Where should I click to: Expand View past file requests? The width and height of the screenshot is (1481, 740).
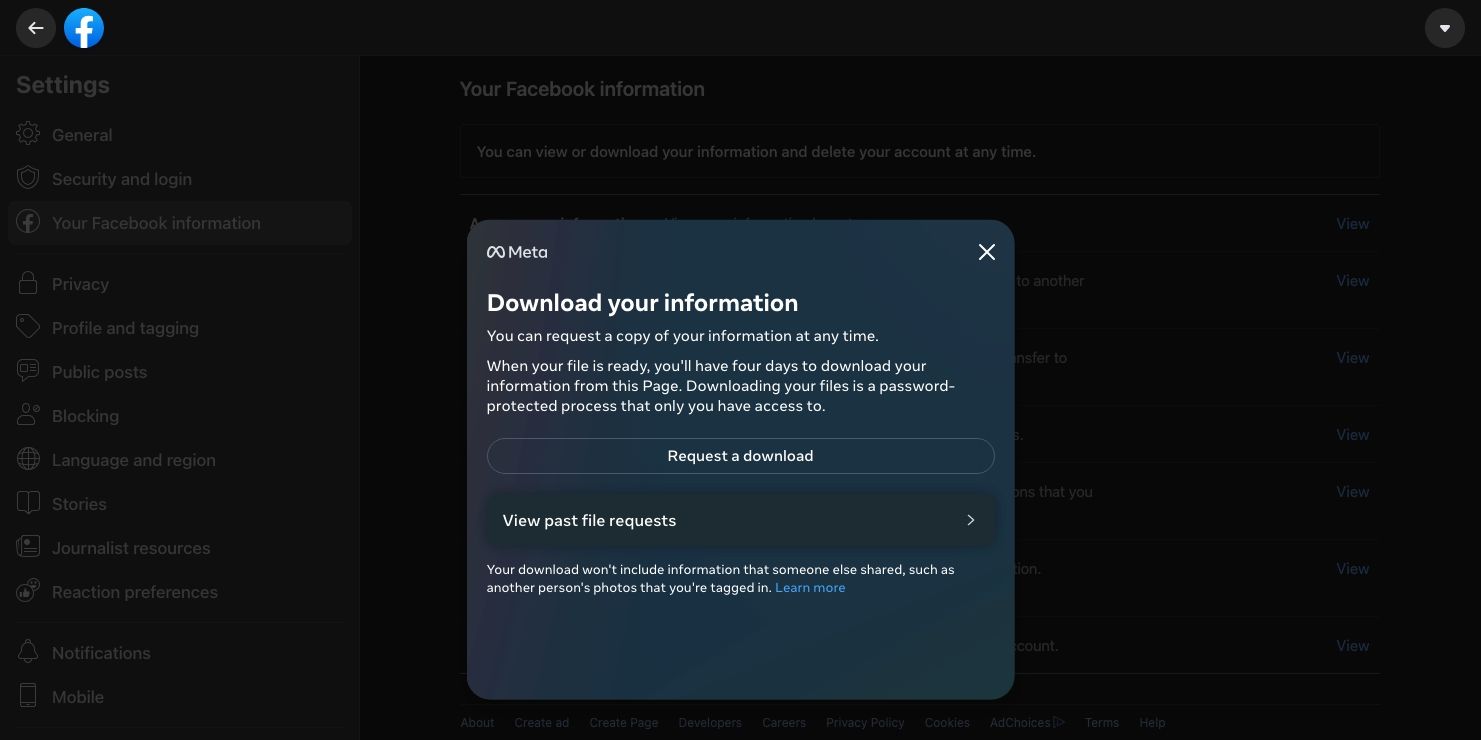click(740, 520)
